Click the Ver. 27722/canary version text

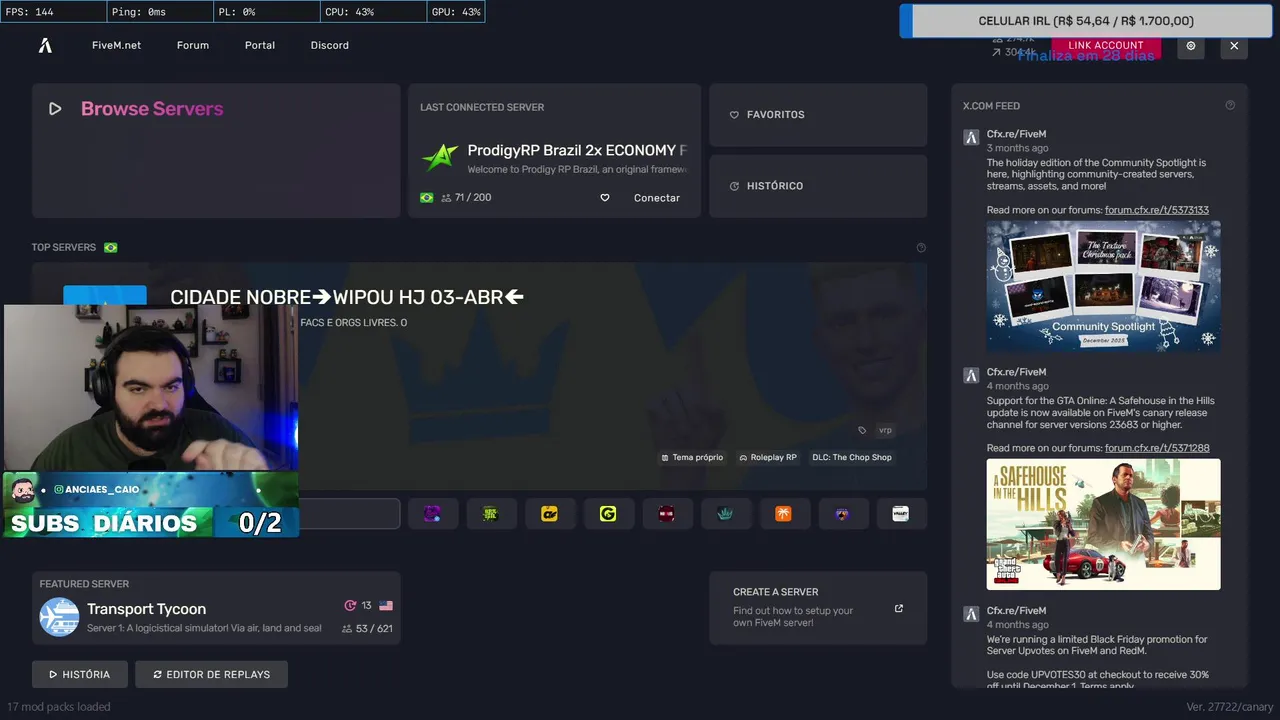(1230, 707)
